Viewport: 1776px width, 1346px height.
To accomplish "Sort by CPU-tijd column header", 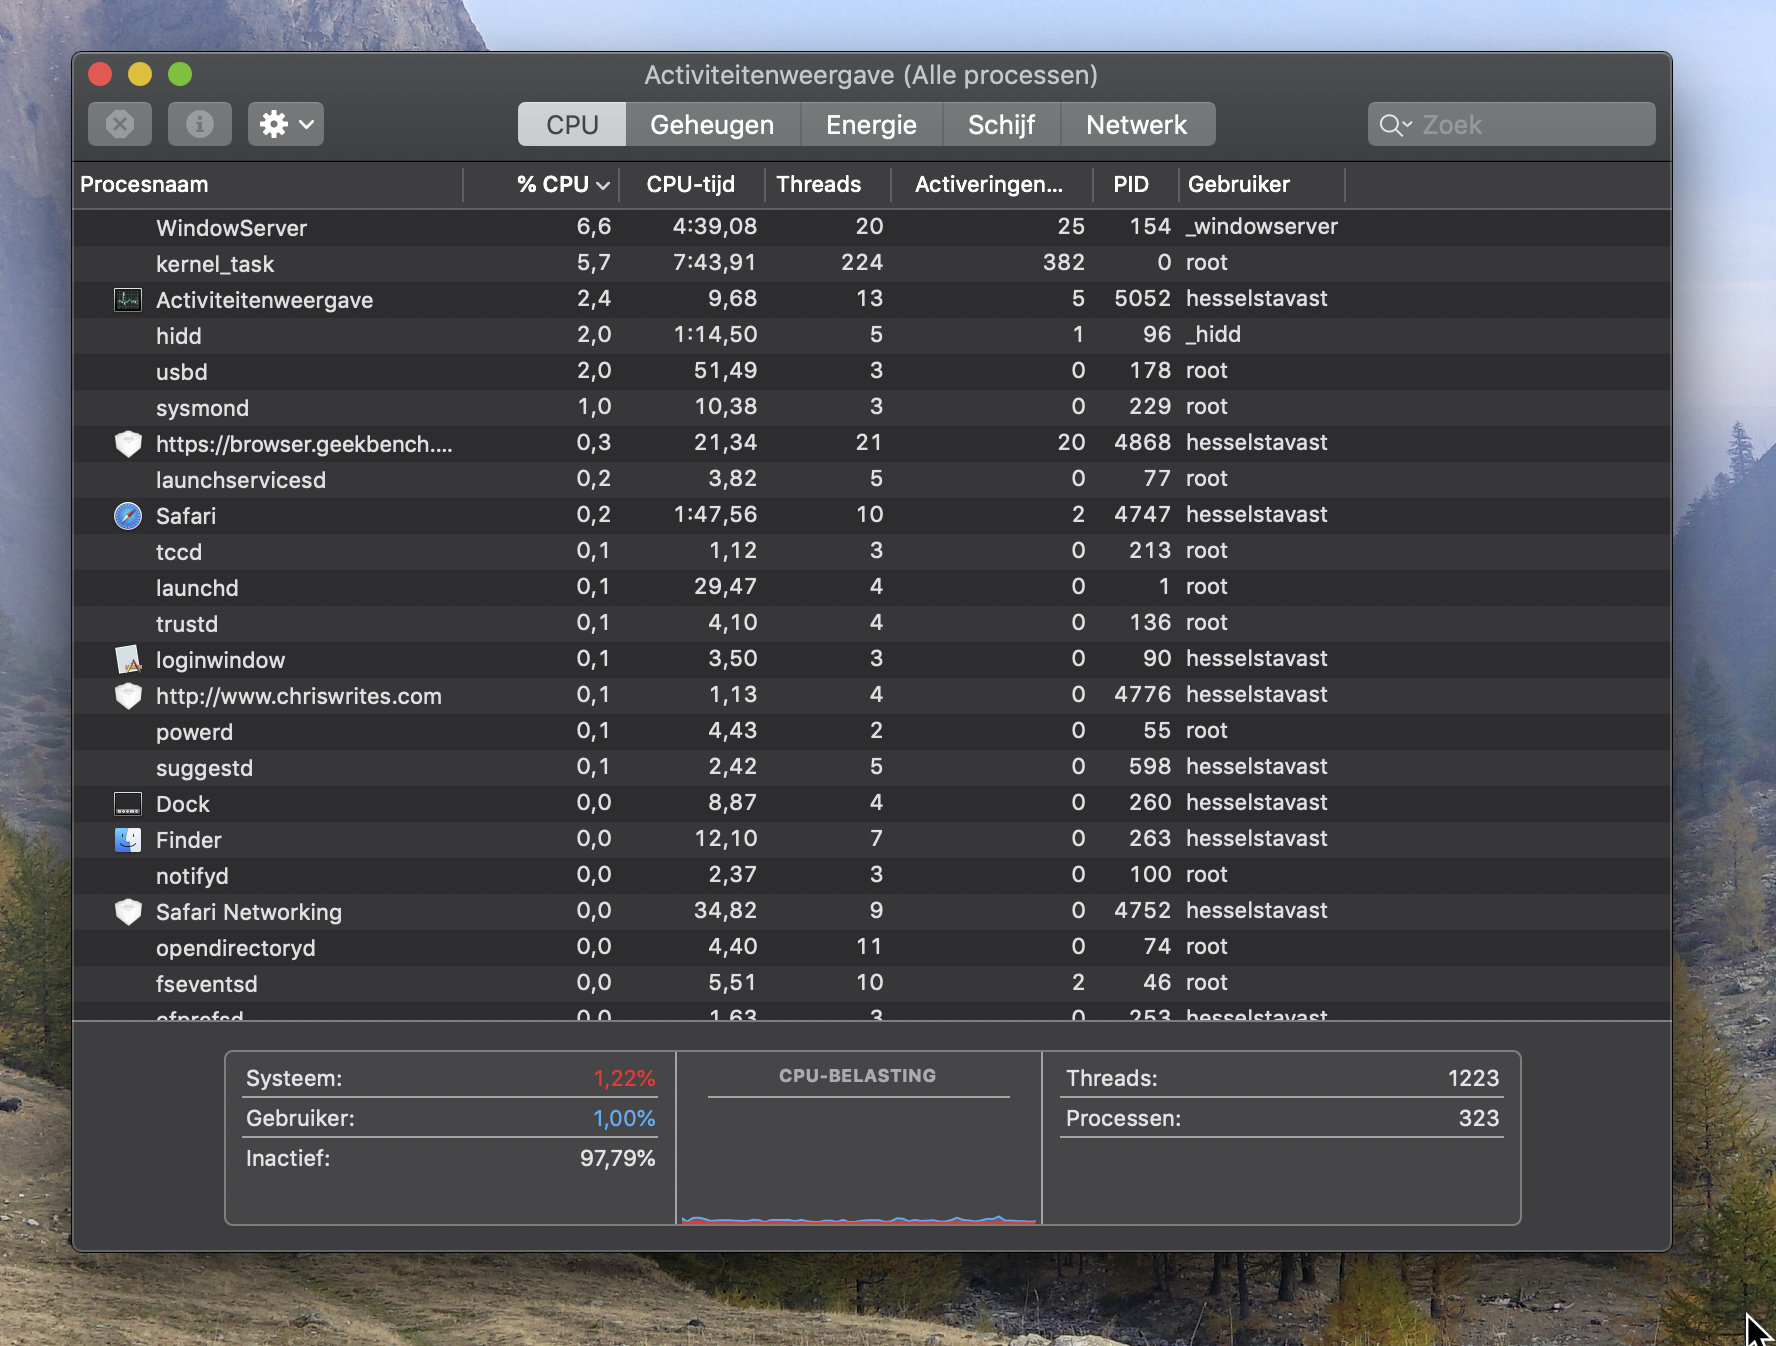I will pos(691,184).
